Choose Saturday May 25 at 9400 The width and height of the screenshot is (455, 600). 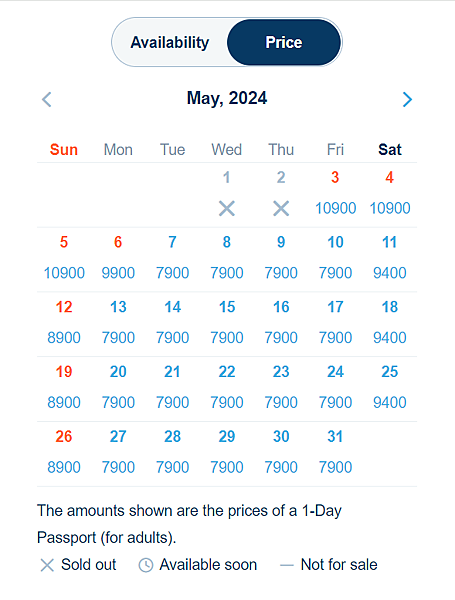tap(390, 389)
